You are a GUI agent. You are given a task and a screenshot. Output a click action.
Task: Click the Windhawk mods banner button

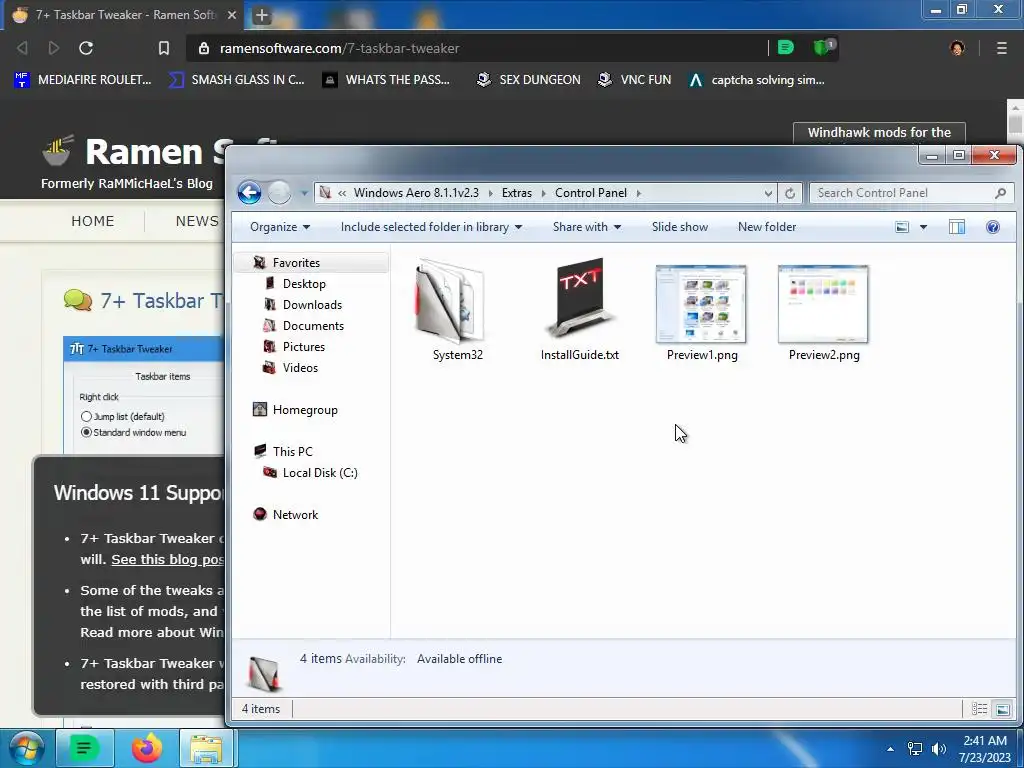879,133
